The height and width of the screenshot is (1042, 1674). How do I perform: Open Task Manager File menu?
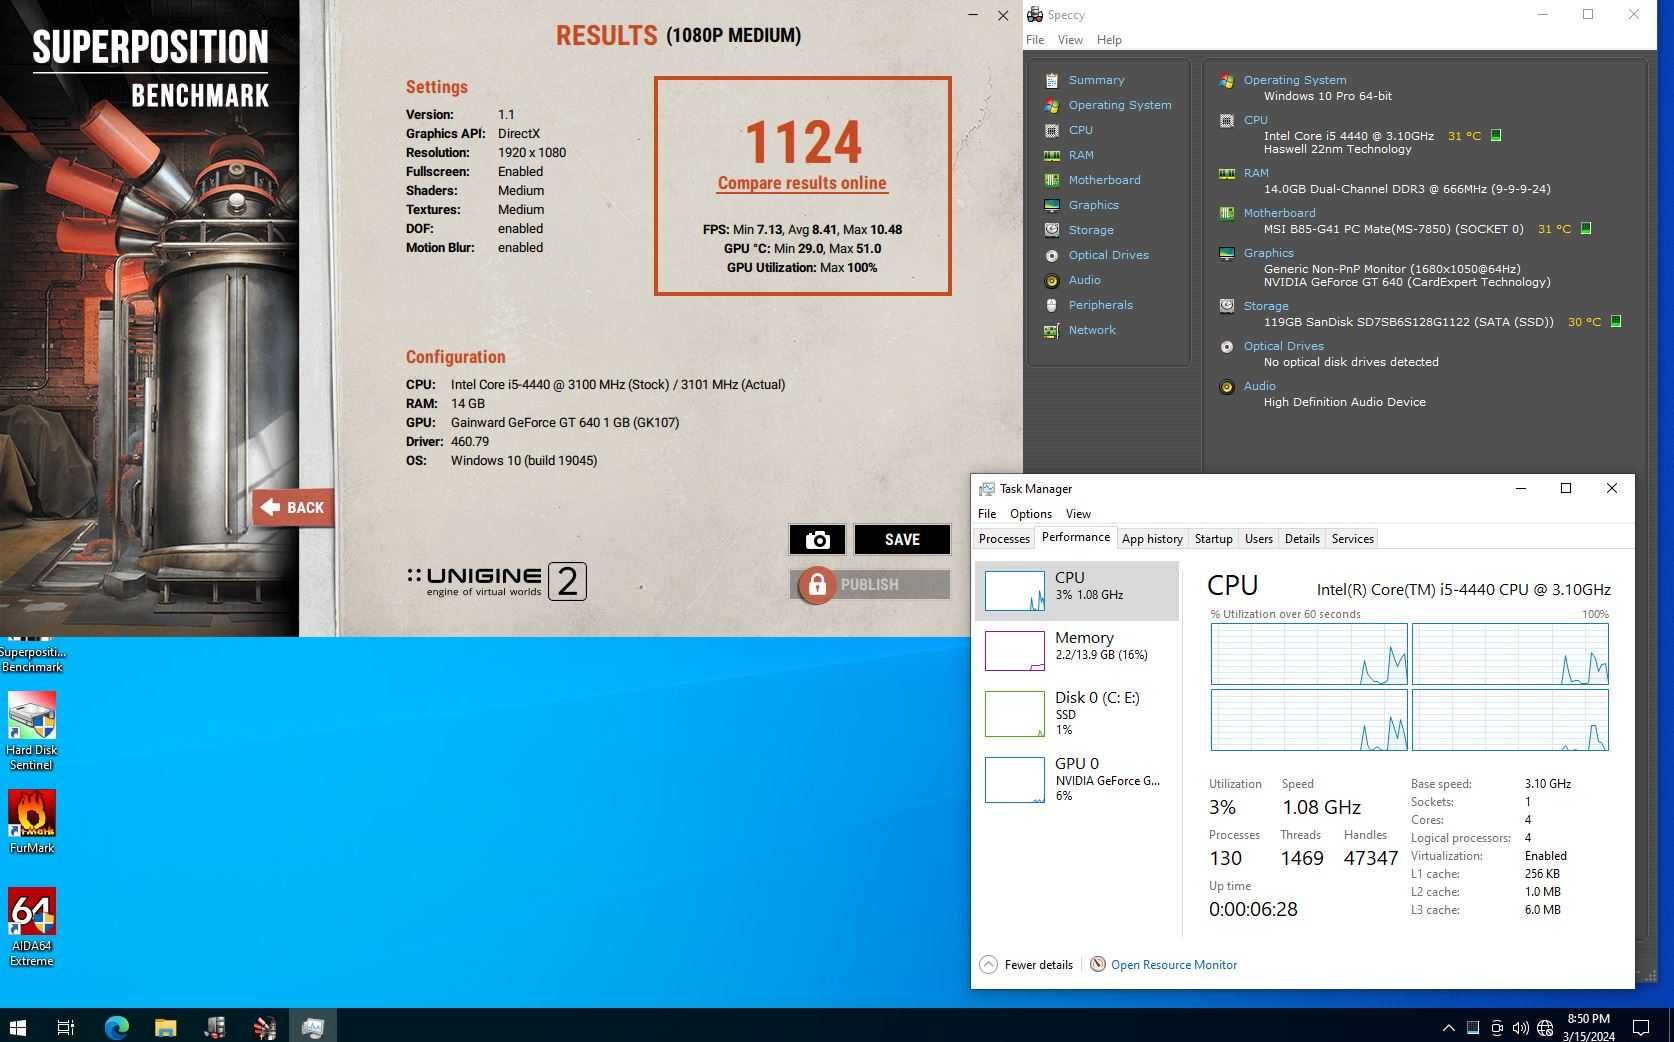986,514
